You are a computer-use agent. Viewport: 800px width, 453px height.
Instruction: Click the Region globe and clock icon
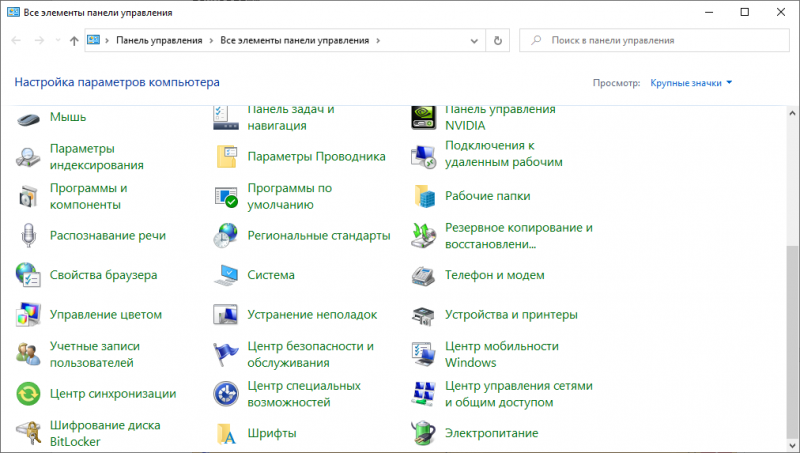226,235
